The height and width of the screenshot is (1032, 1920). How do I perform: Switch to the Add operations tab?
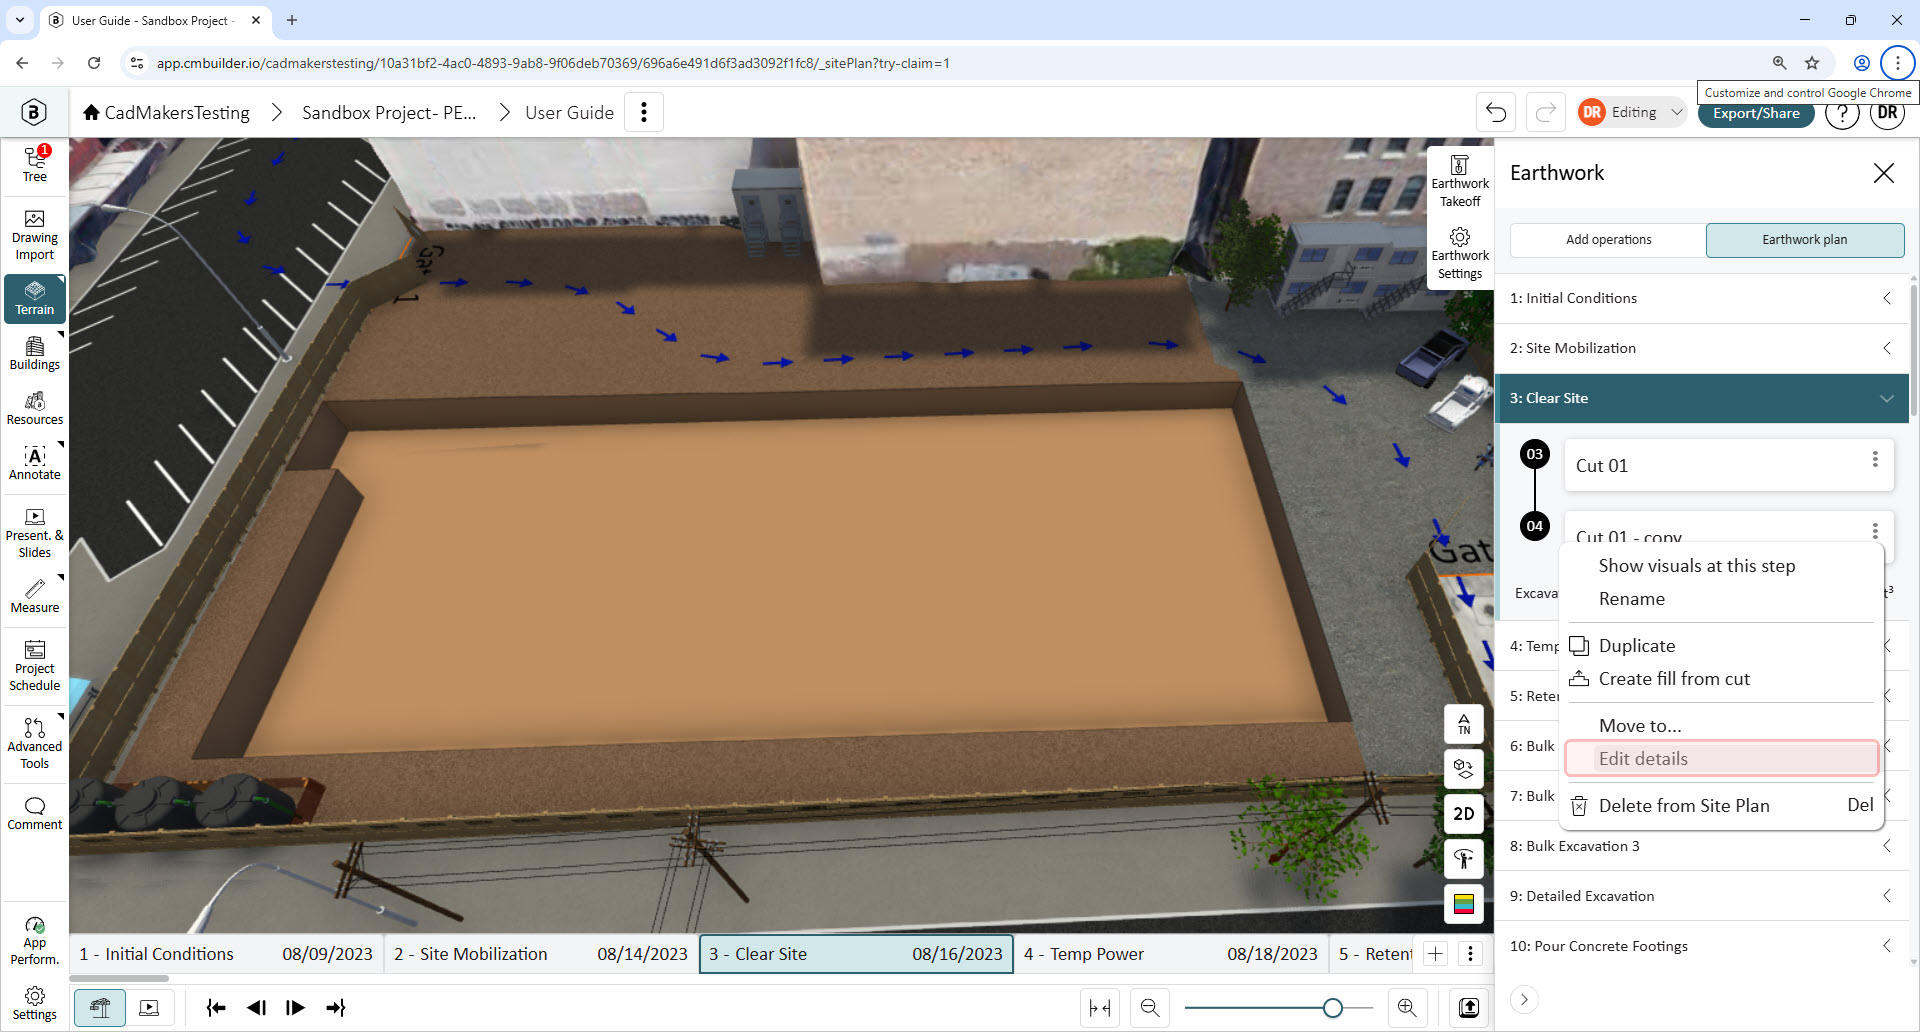(1608, 240)
